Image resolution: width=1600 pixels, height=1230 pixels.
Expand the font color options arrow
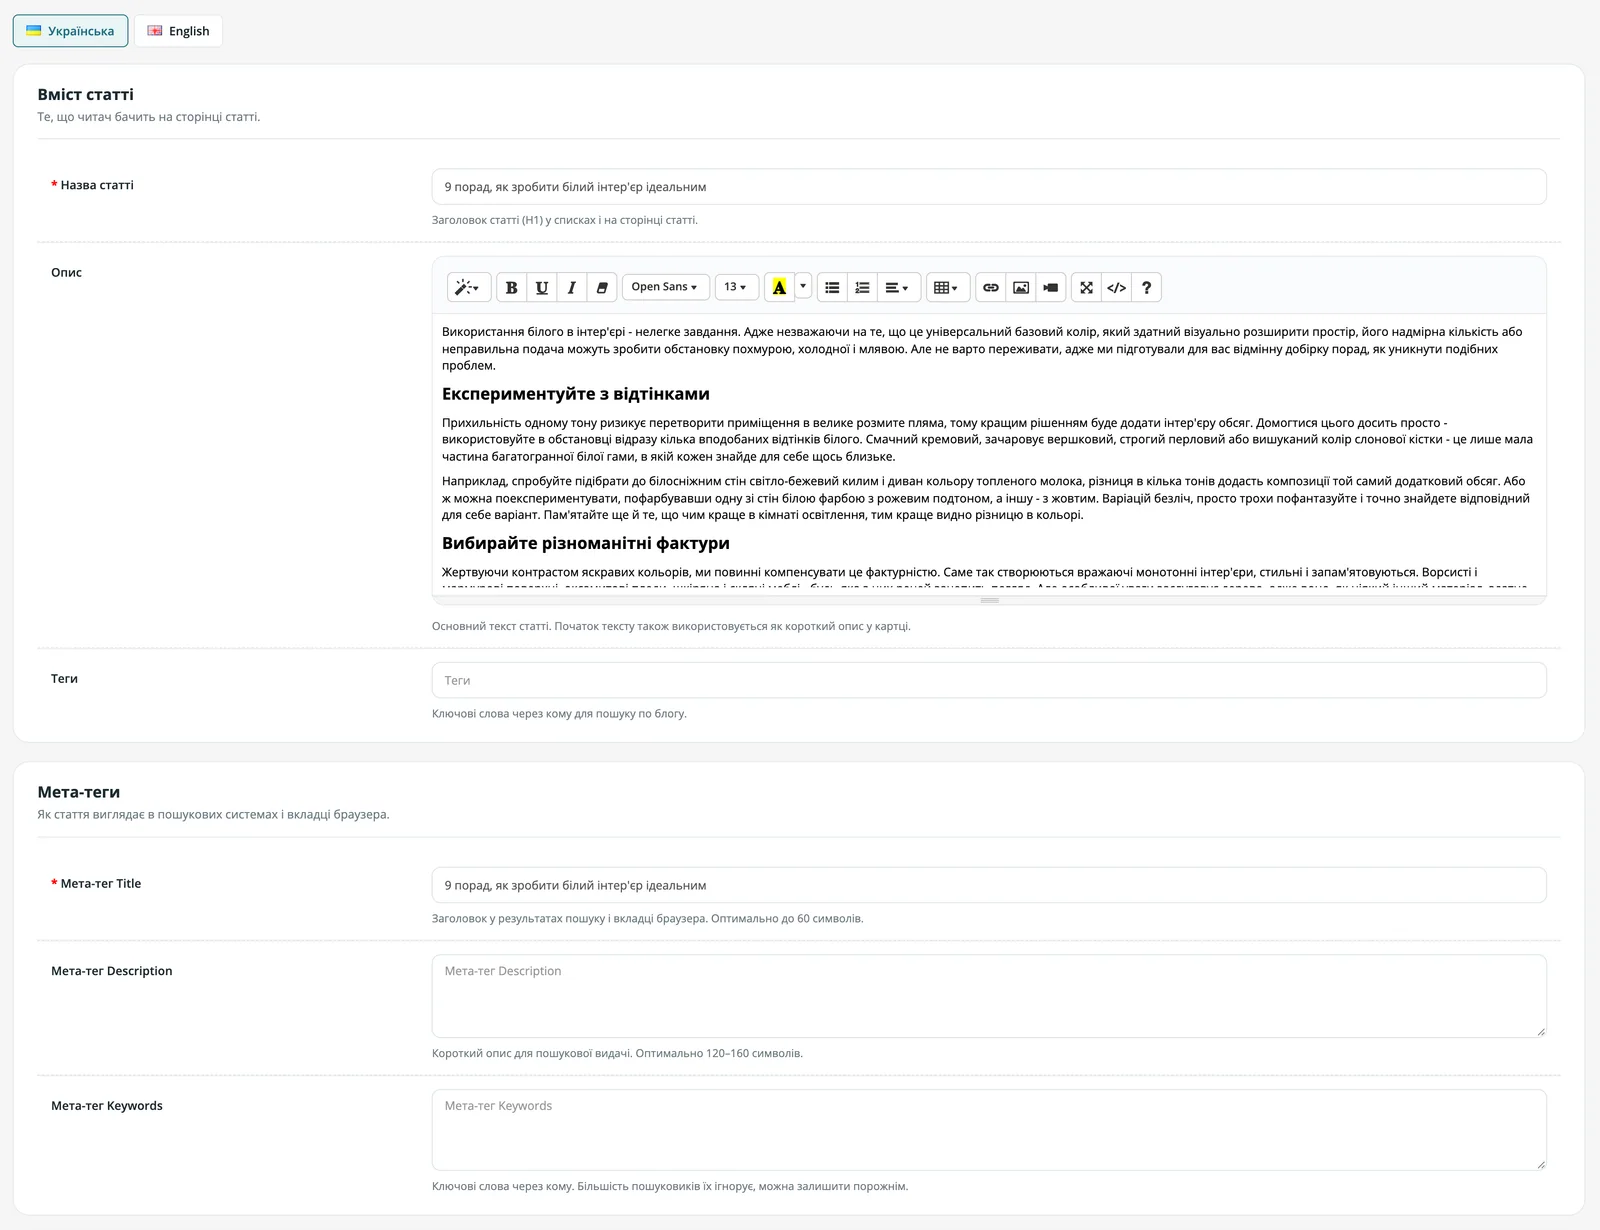[803, 288]
